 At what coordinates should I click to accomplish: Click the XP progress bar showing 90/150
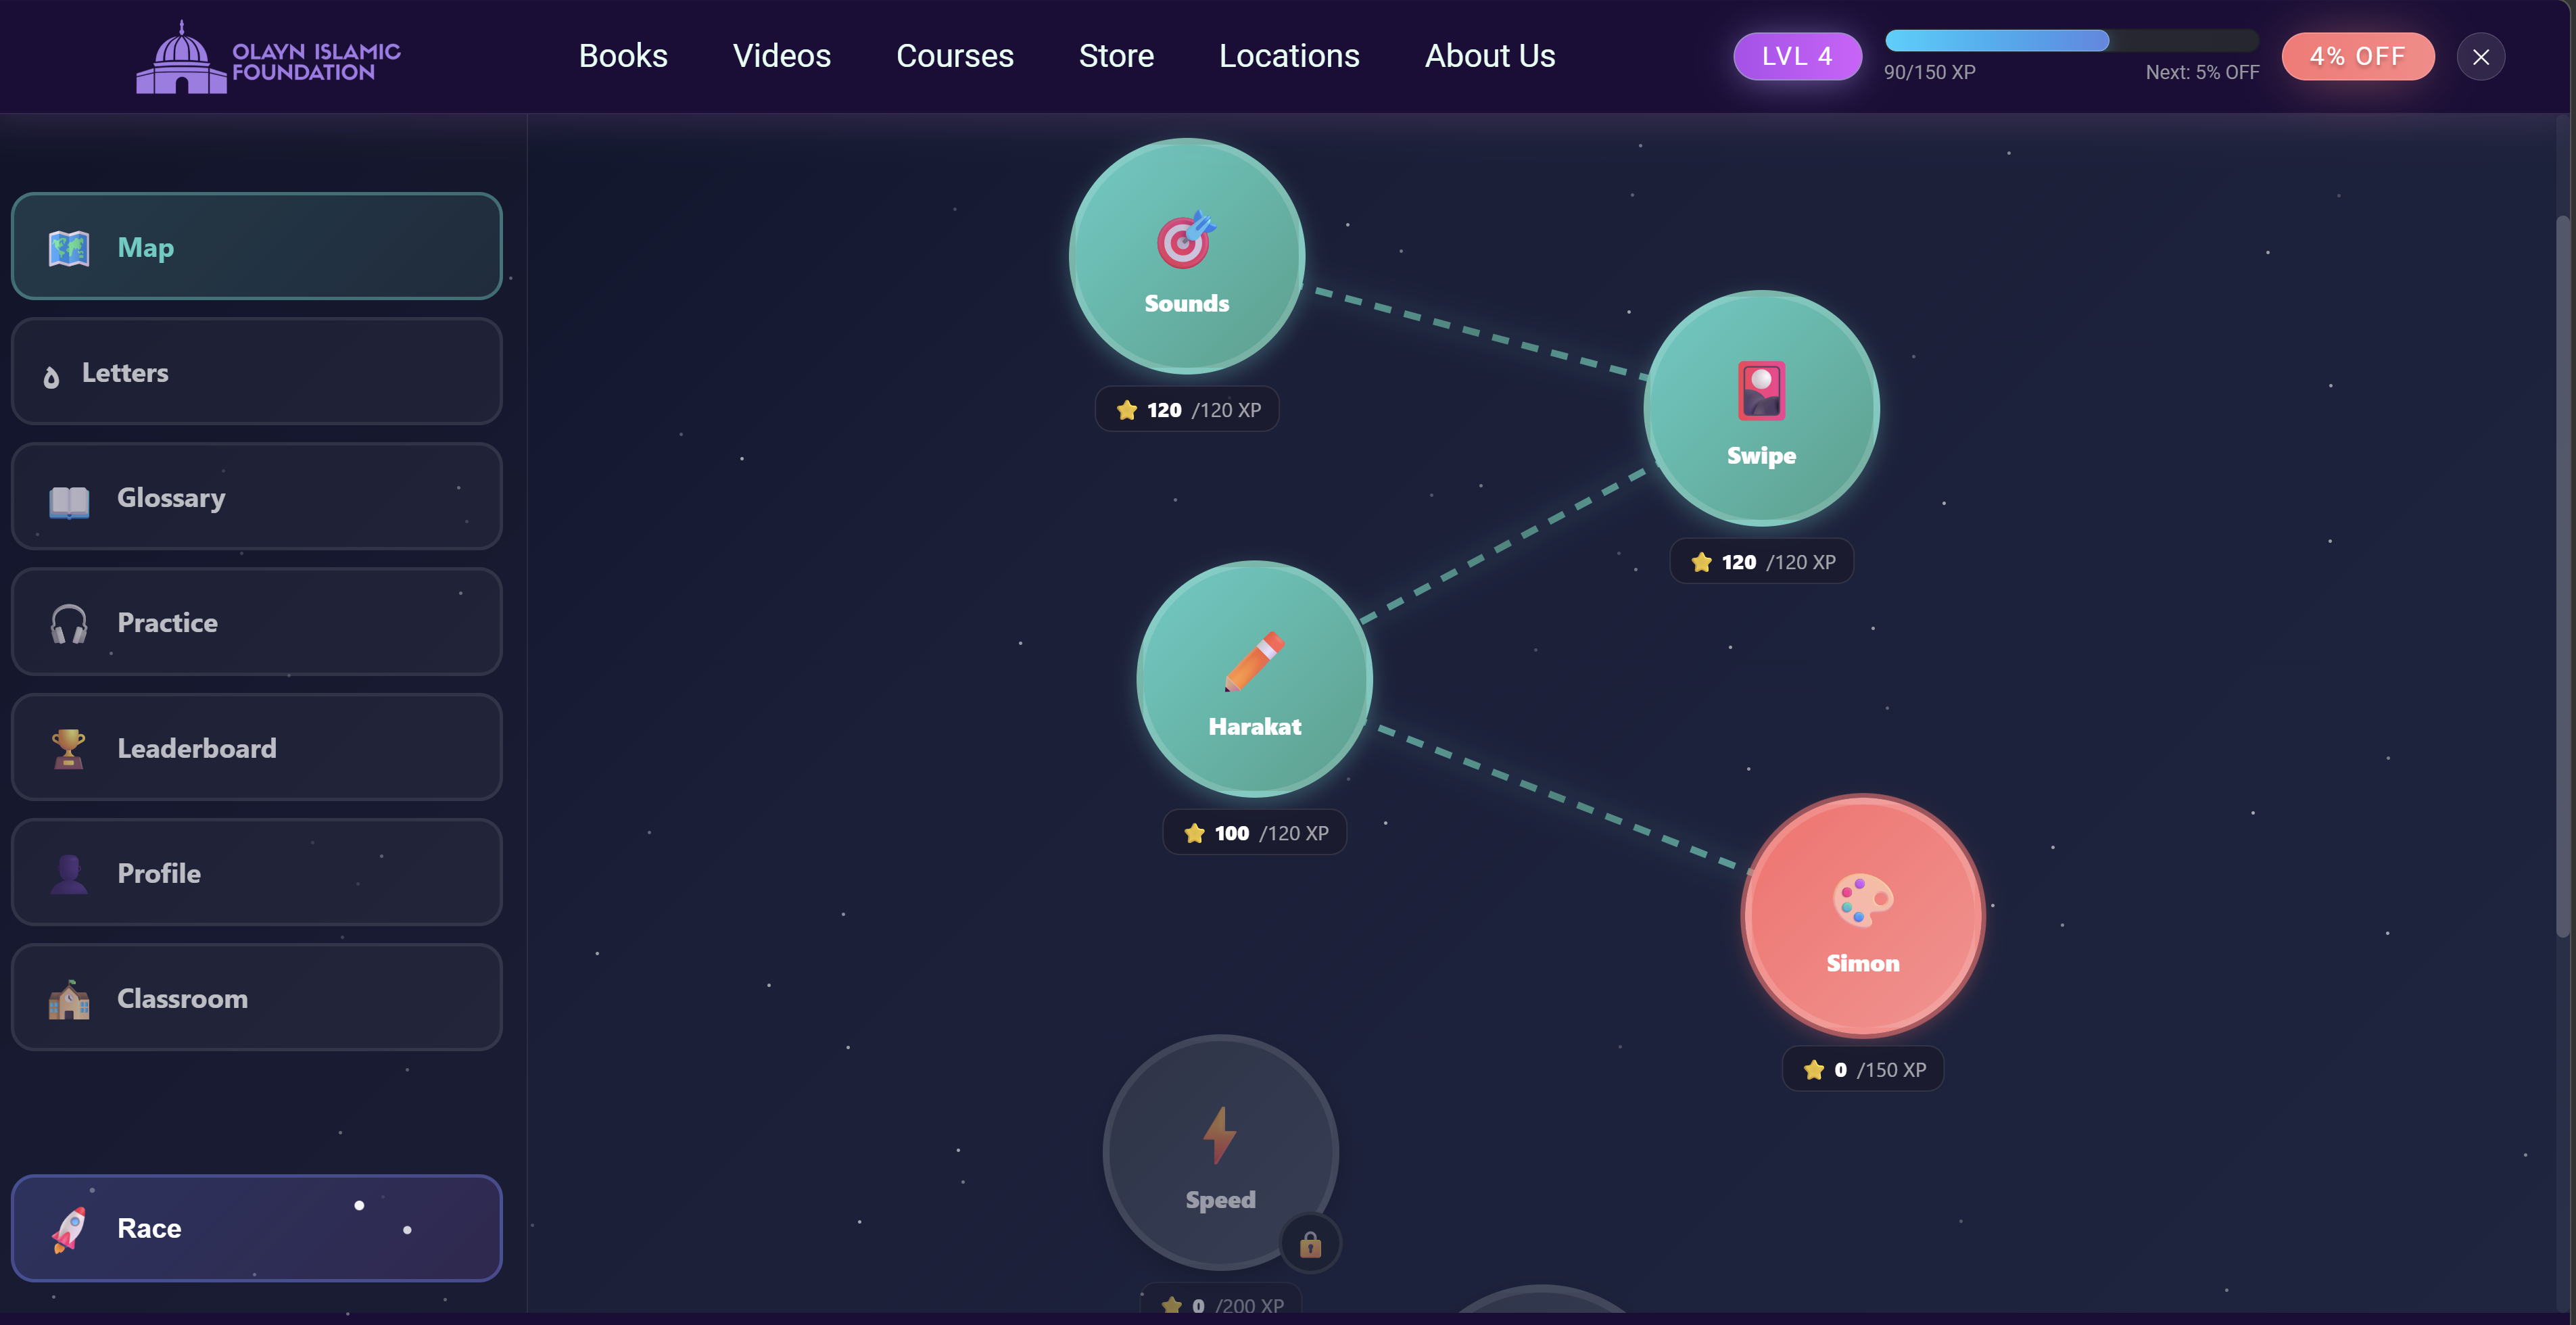2070,41
